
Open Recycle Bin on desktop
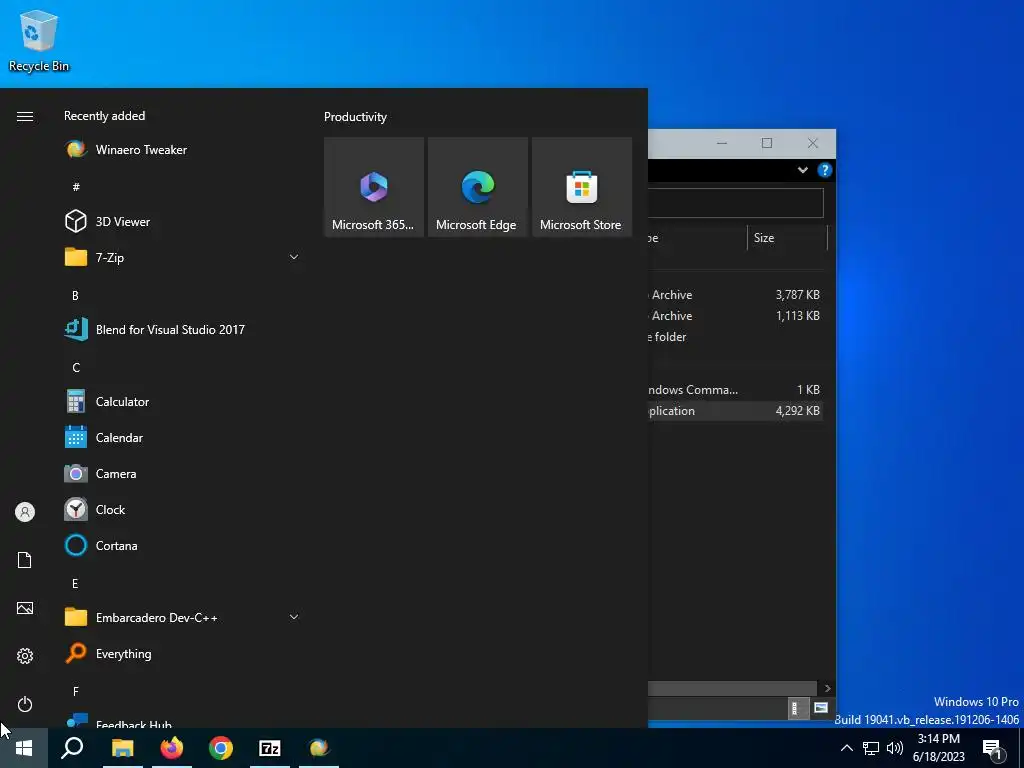[39, 40]
